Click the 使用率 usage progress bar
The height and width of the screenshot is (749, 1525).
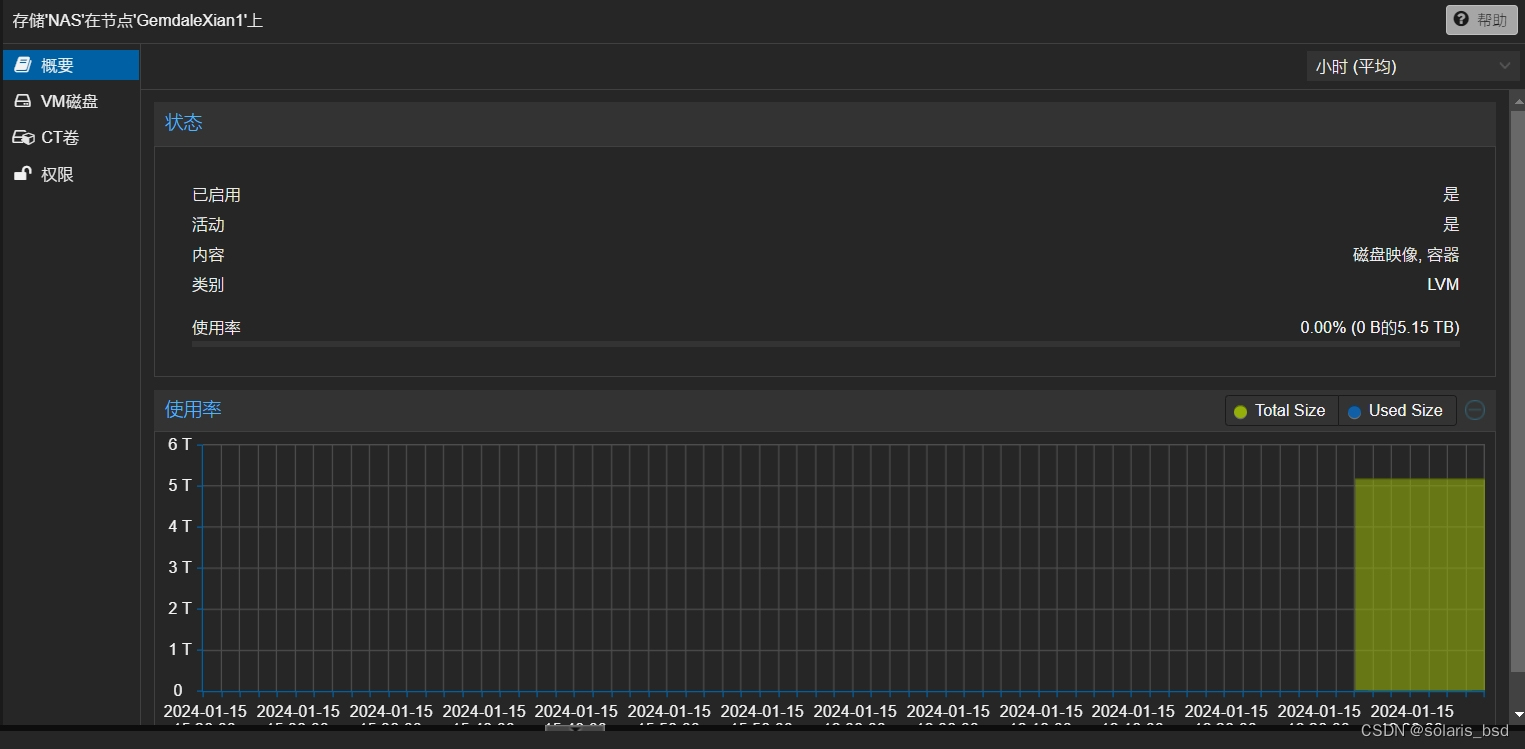(825, 344)
